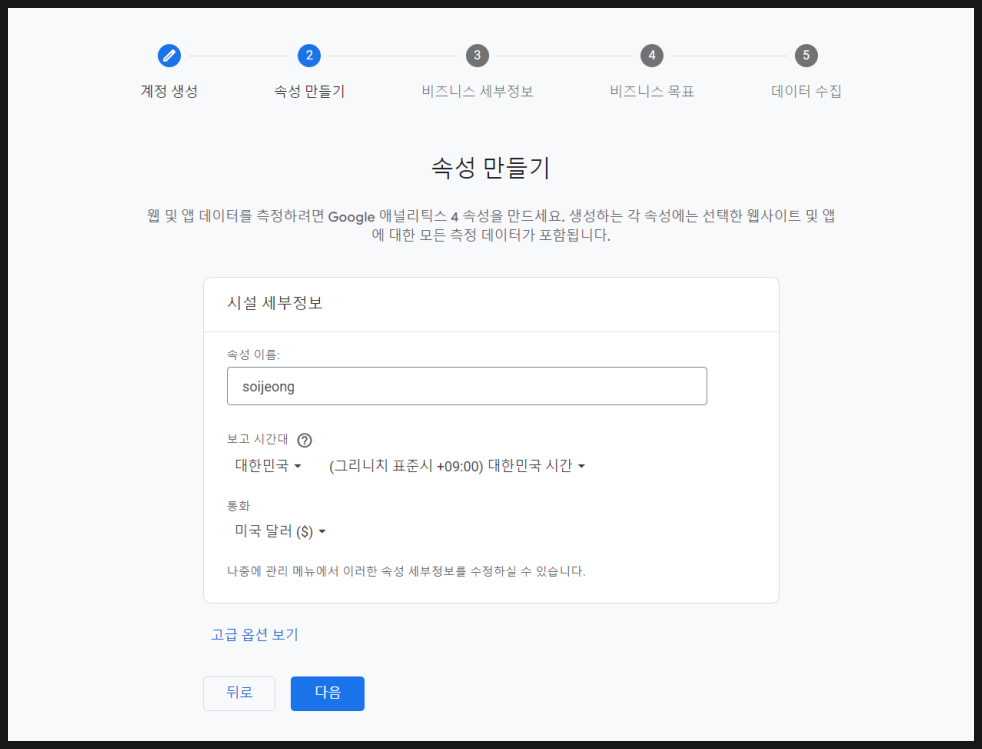
Task: Select the 데이터 수집 step label
Action: click(806, 91)
